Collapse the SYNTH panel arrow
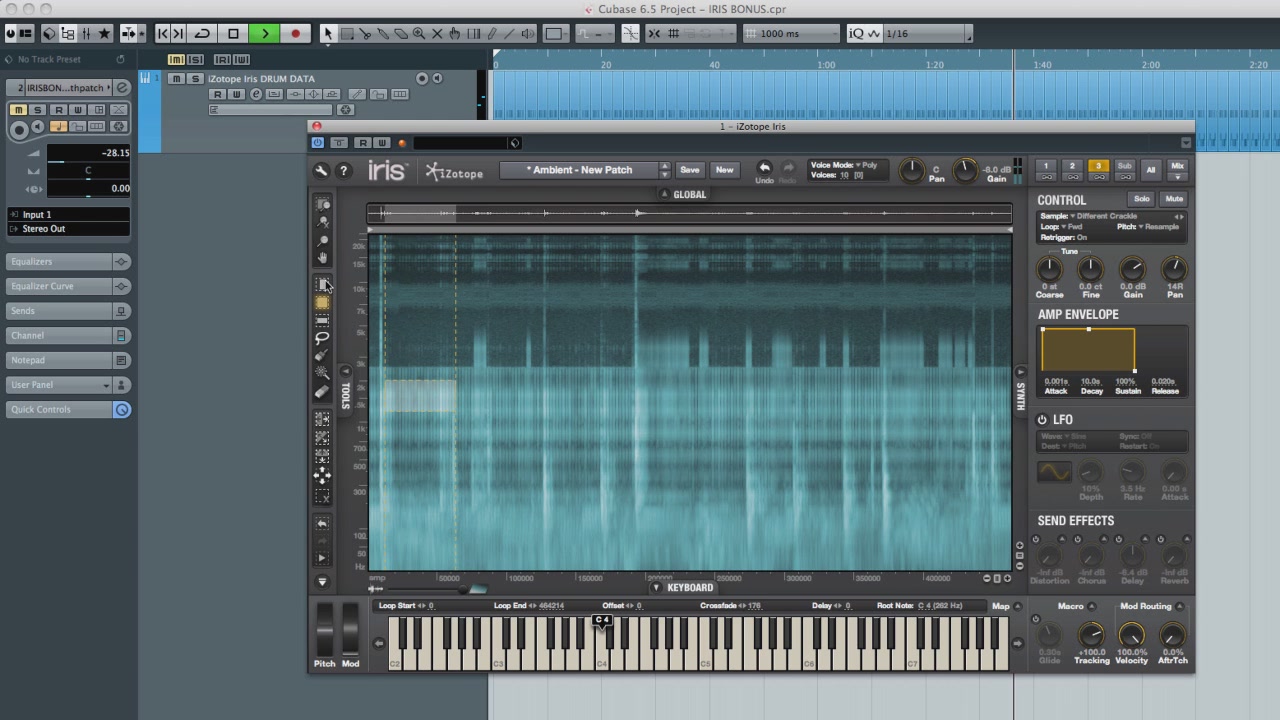This screenshot has width=1280, height=720. coord(1020,372)
